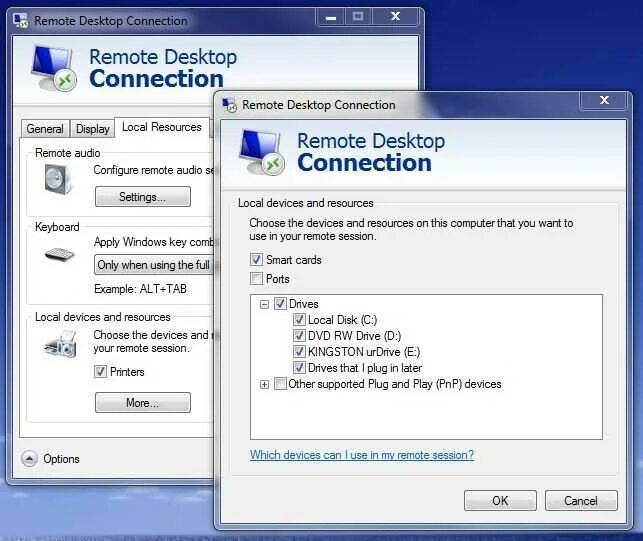Click the title bar icon of the back window

[x=21, y=21]
